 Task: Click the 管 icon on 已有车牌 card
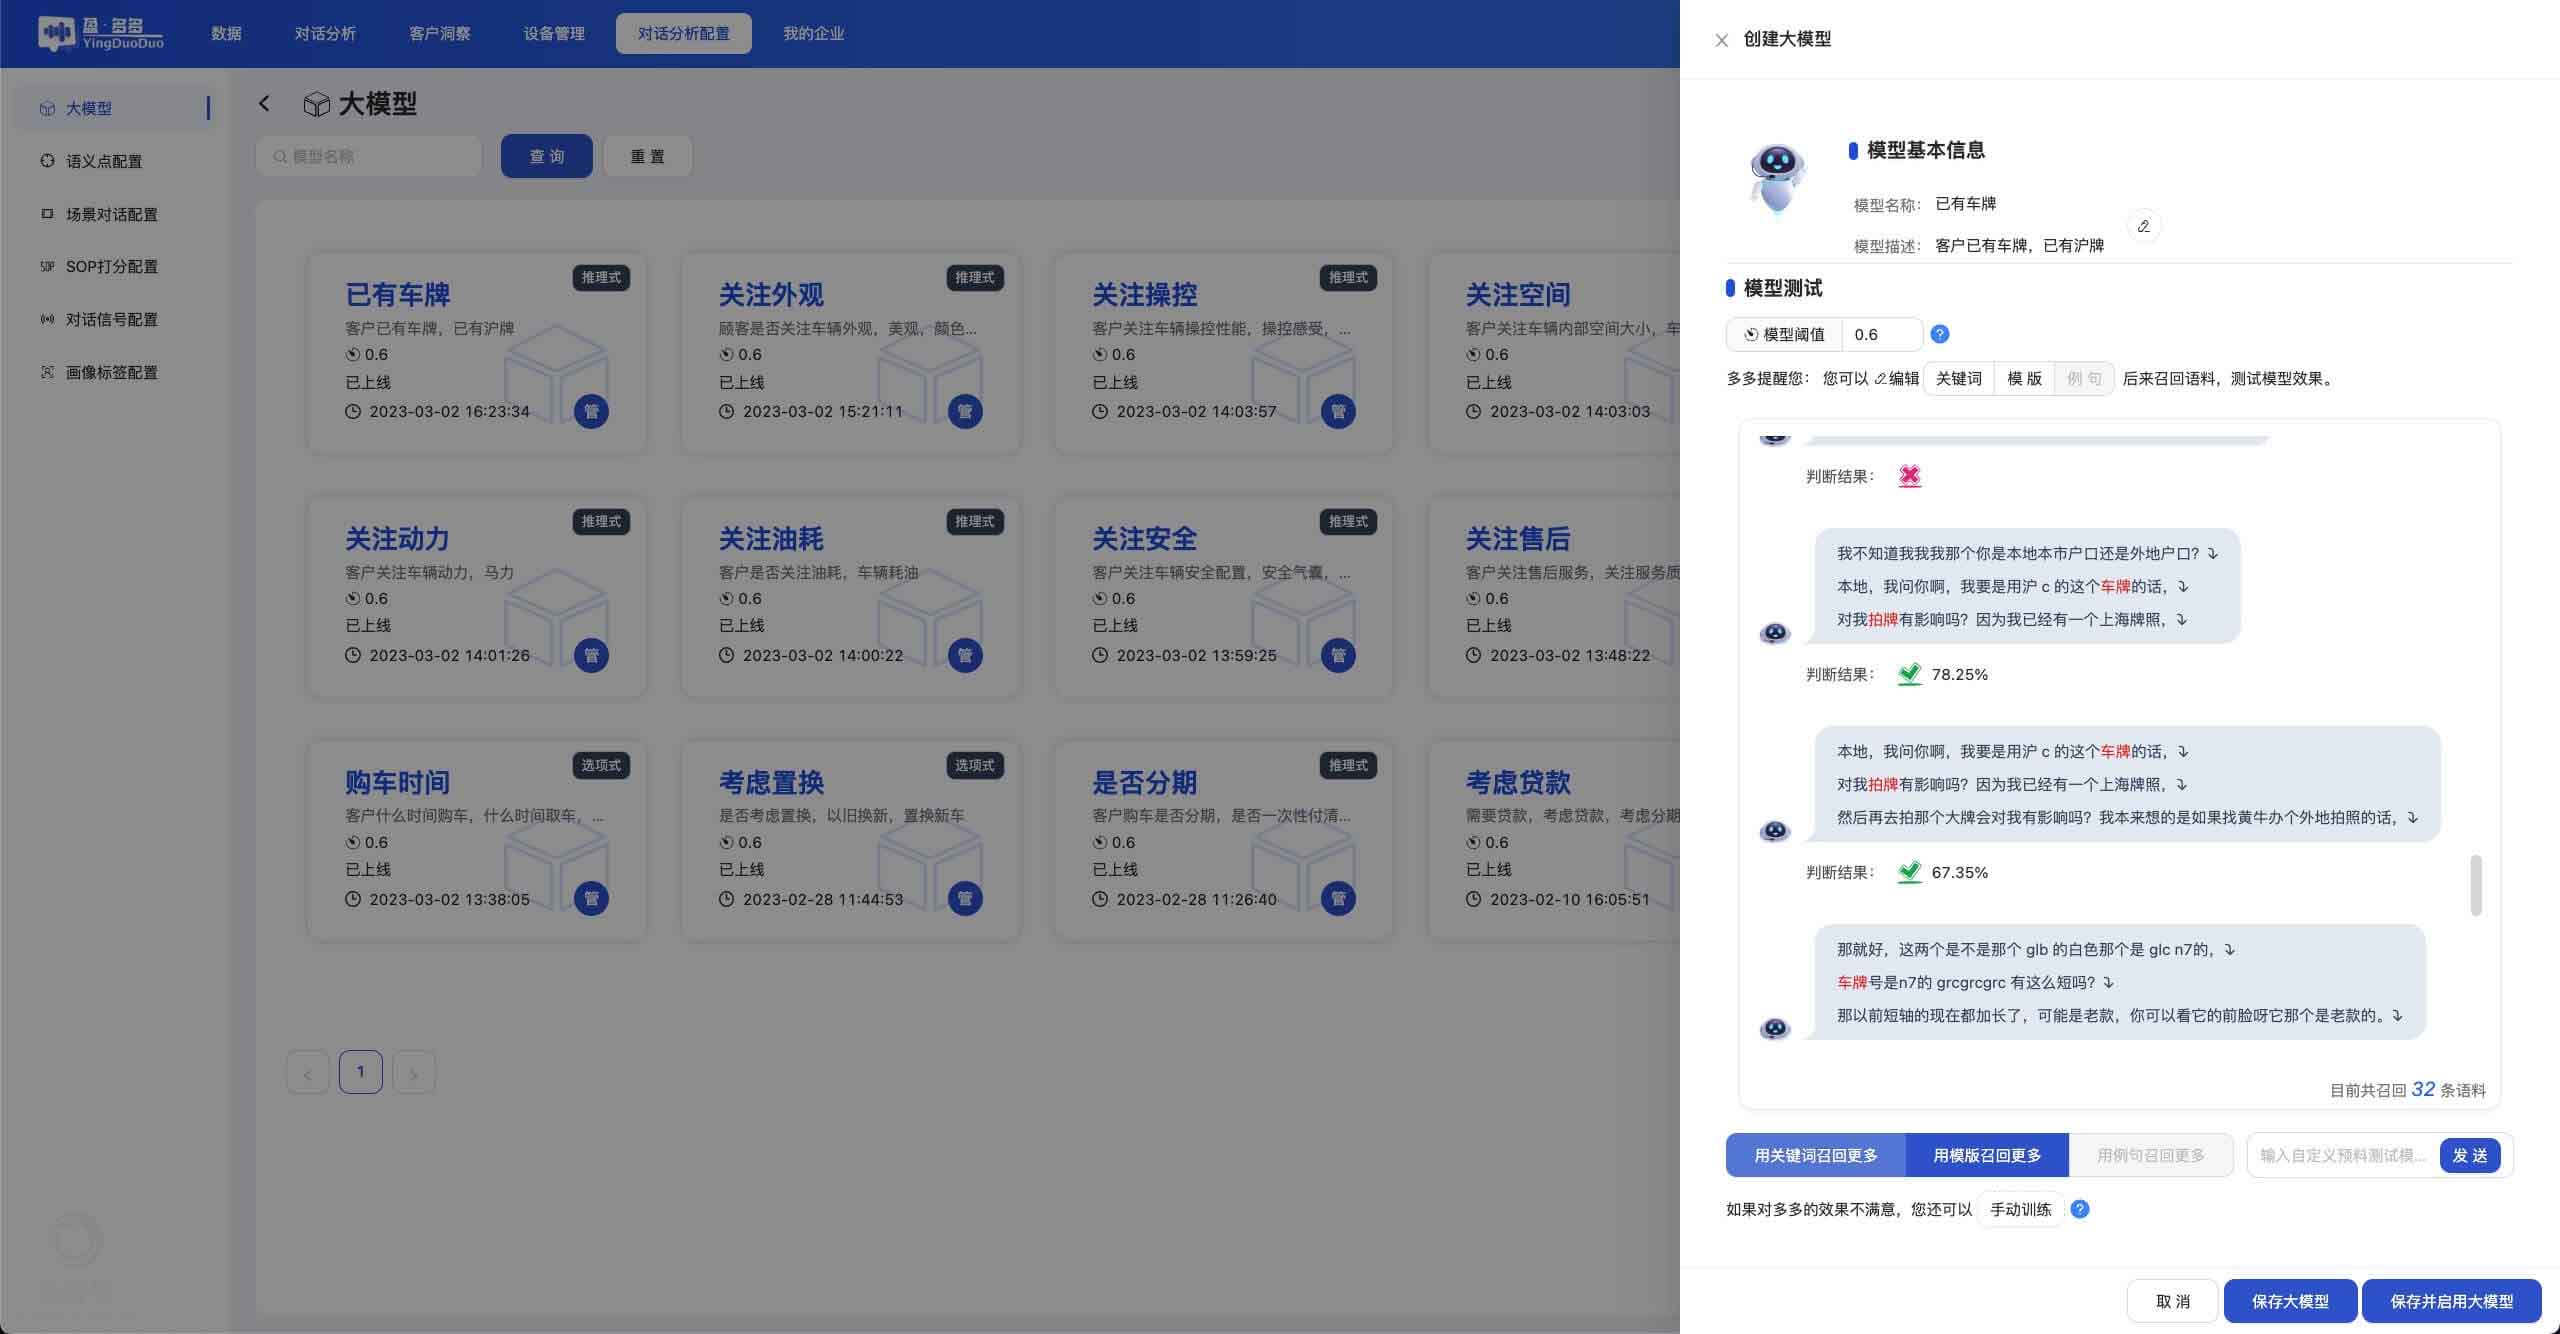point(591,411)
